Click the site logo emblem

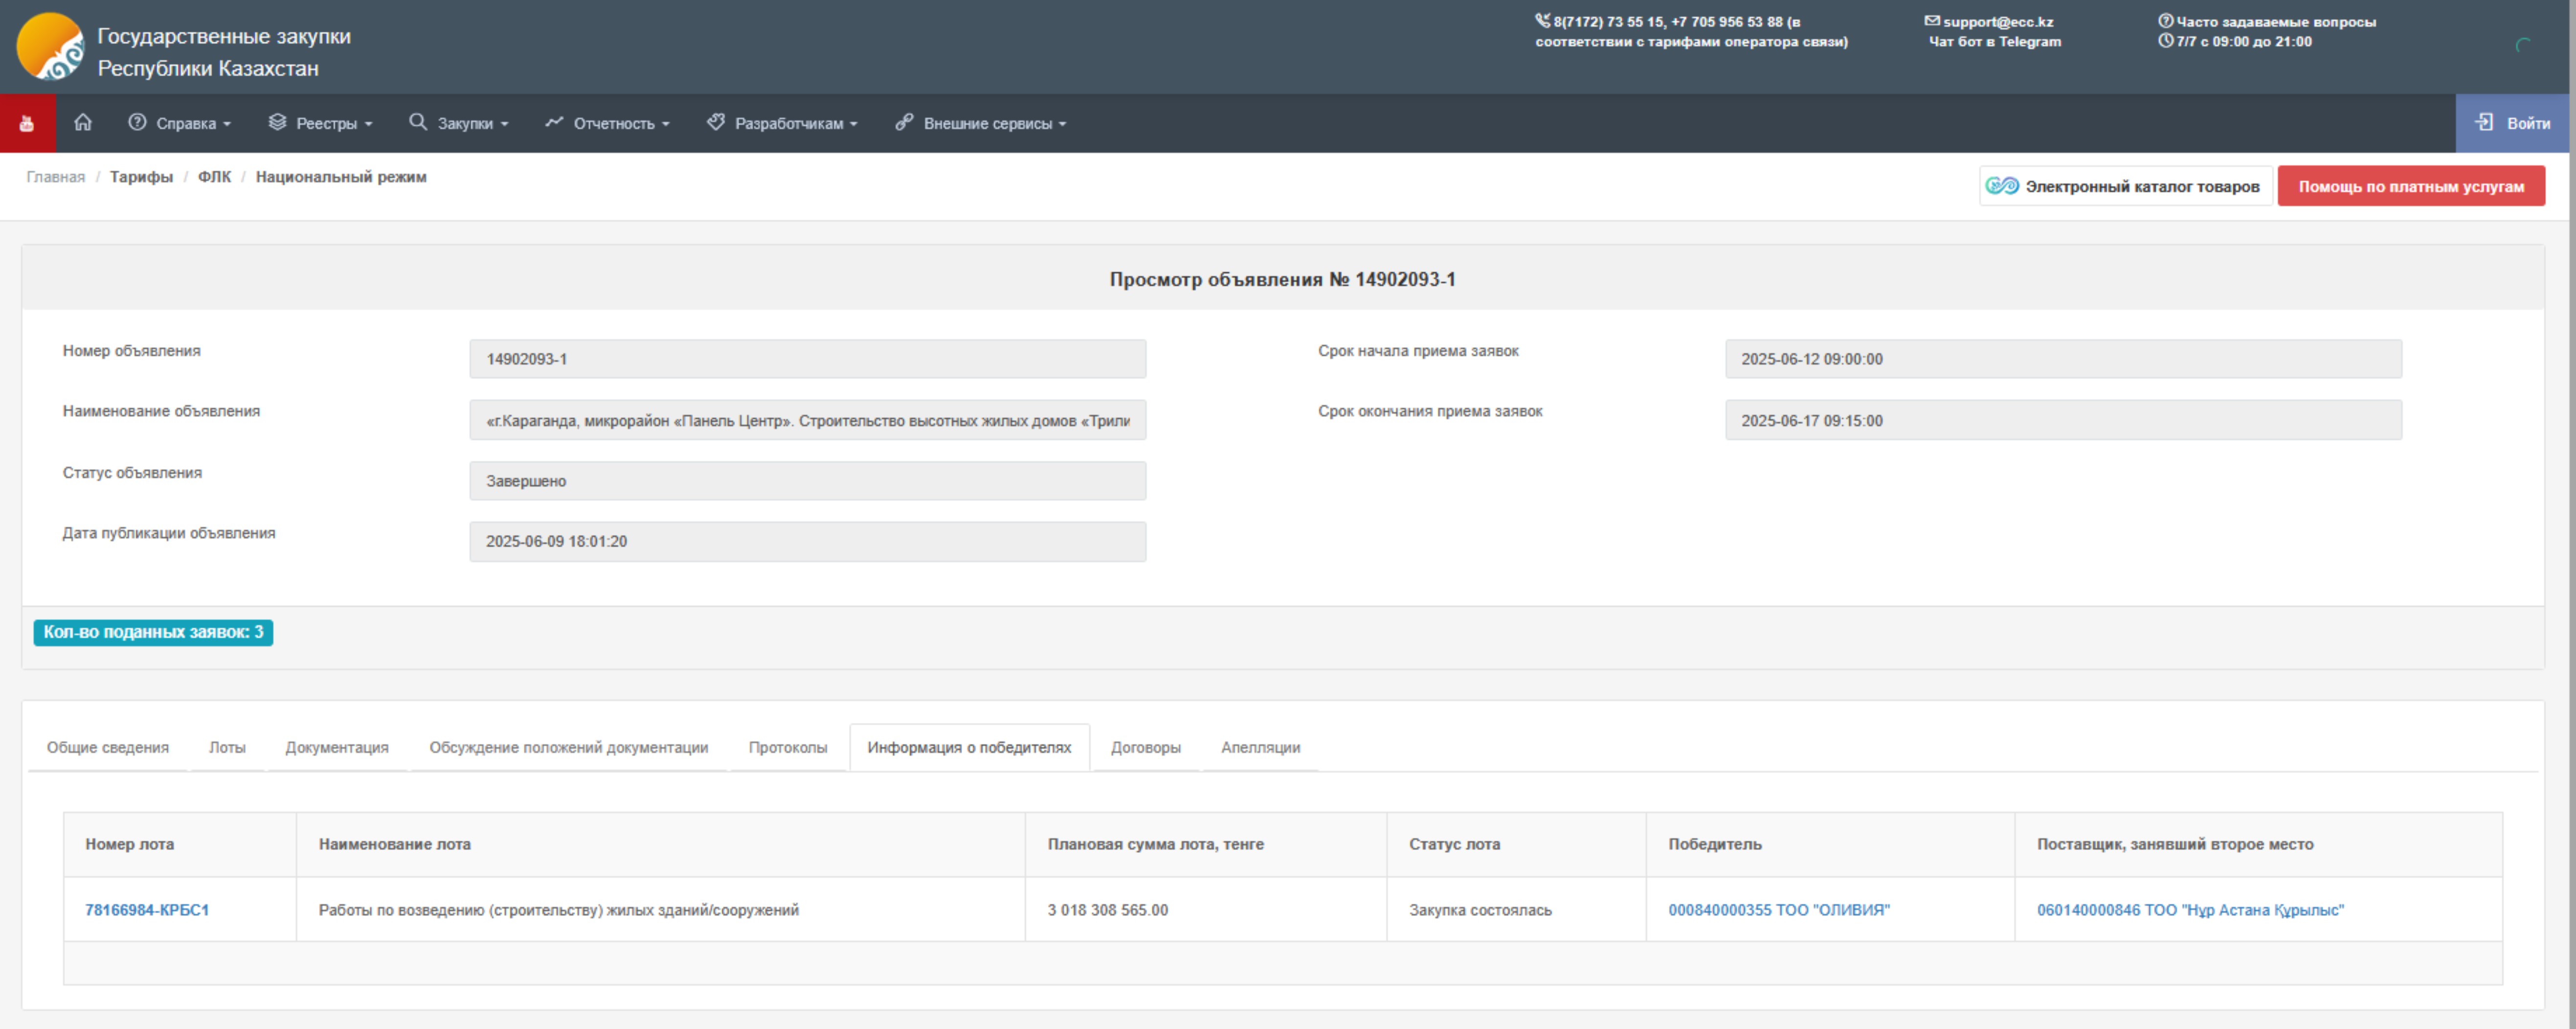tap(50, 46)
